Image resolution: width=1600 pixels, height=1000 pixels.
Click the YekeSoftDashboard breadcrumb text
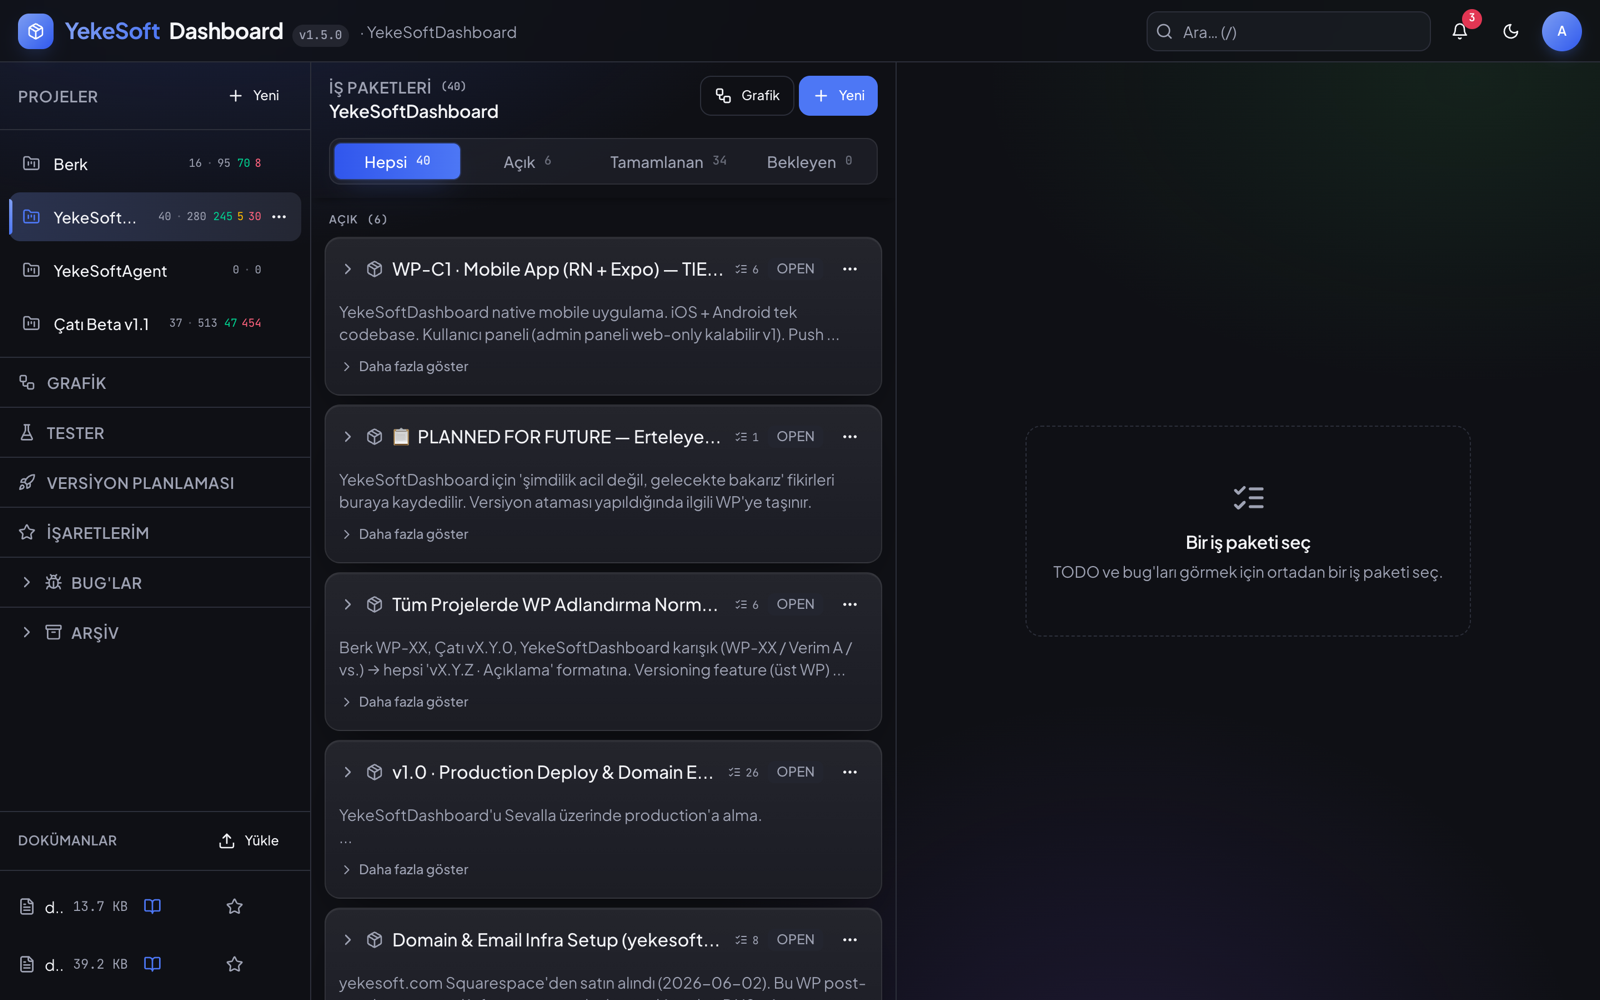441,33
